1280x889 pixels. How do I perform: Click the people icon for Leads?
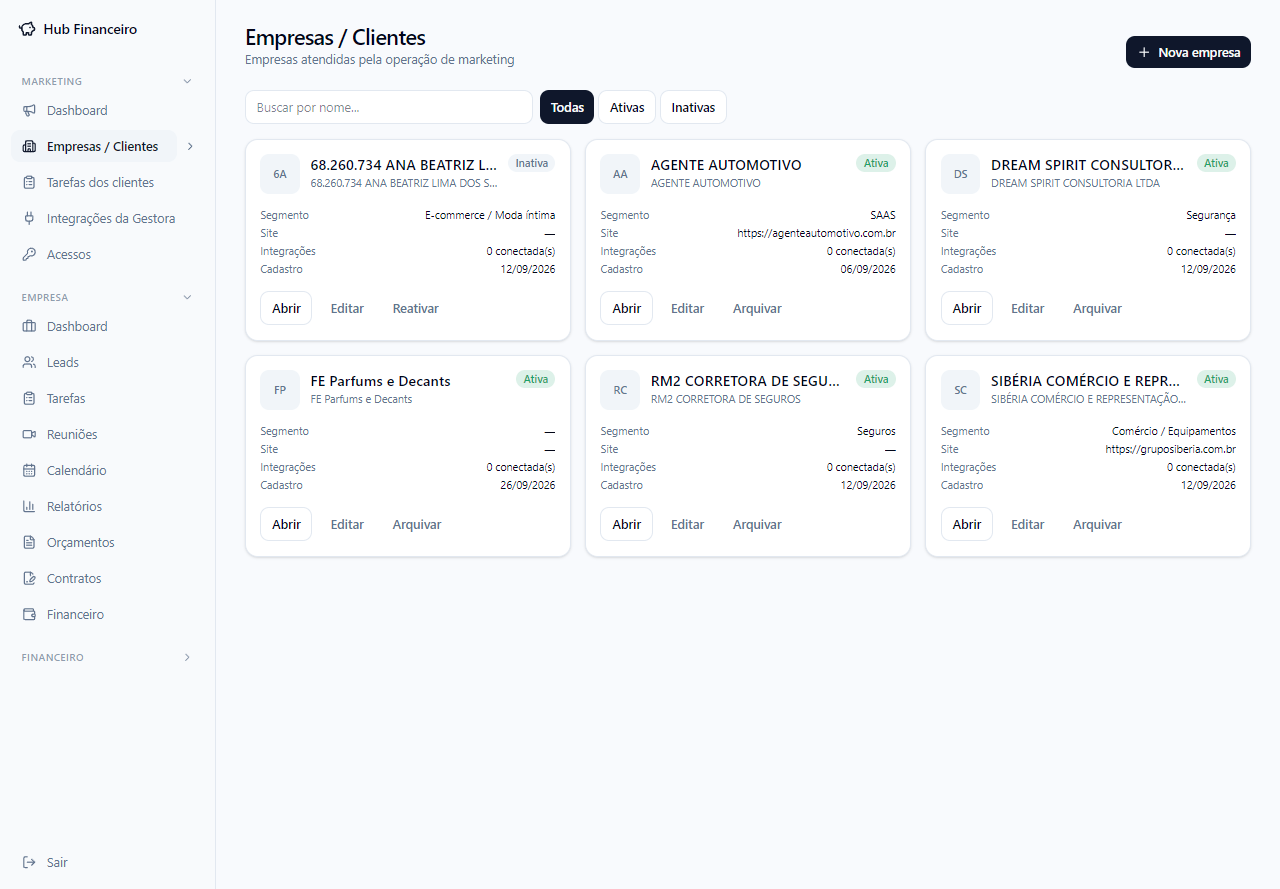29,362
